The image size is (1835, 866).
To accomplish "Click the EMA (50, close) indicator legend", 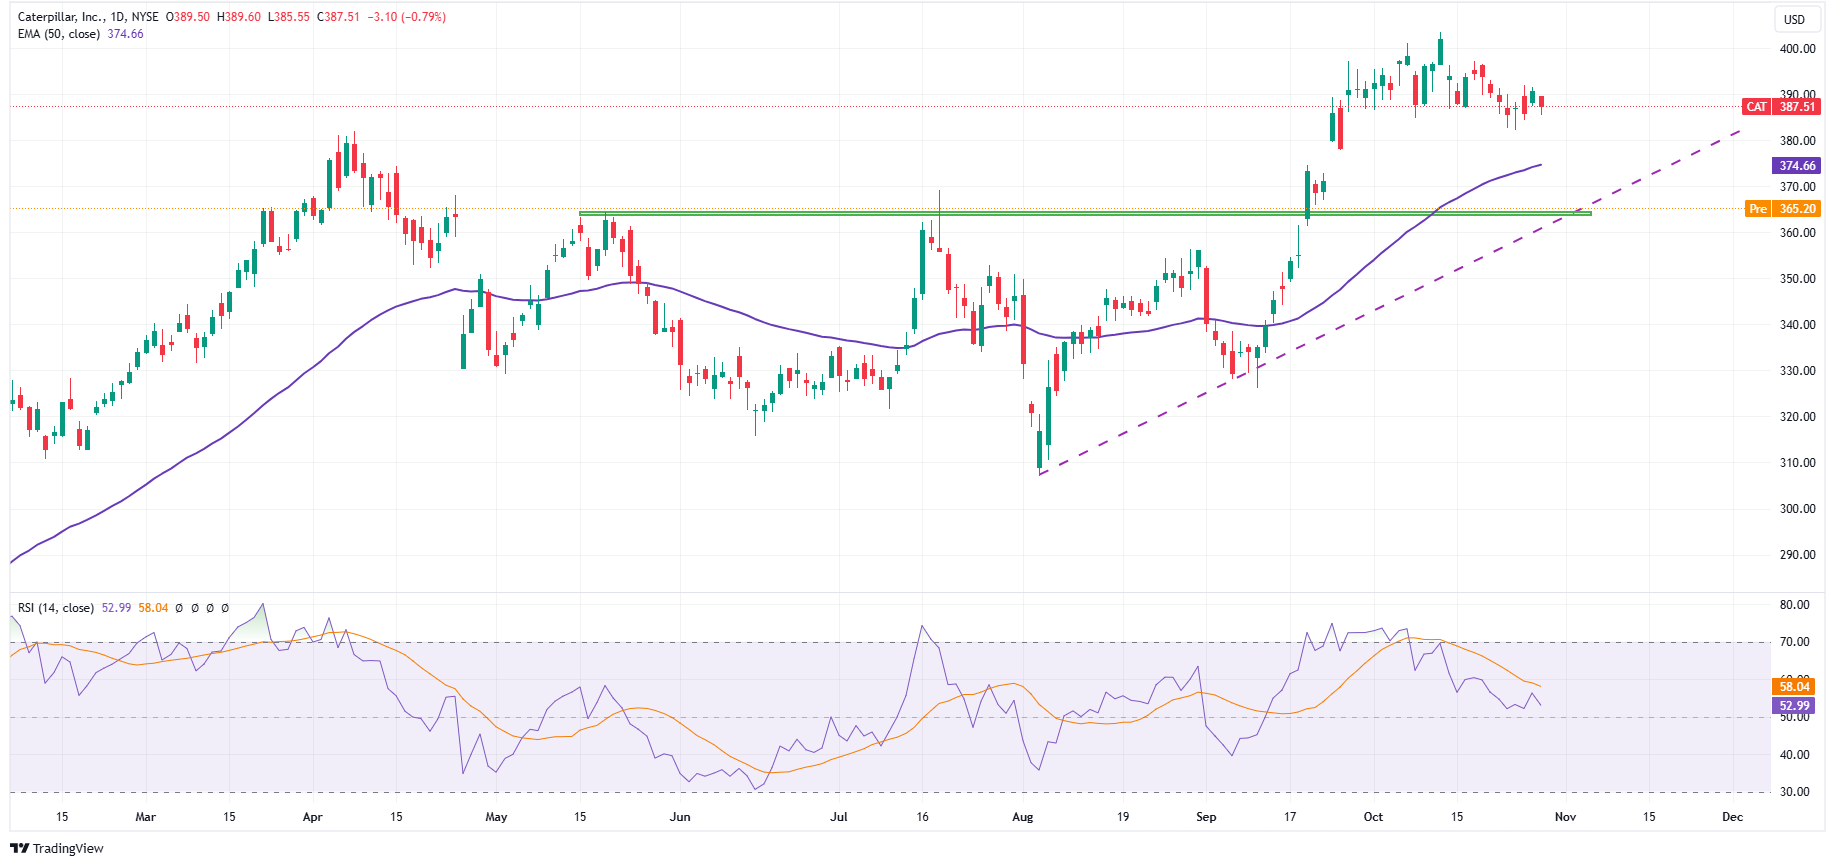I will pos(59,34).
